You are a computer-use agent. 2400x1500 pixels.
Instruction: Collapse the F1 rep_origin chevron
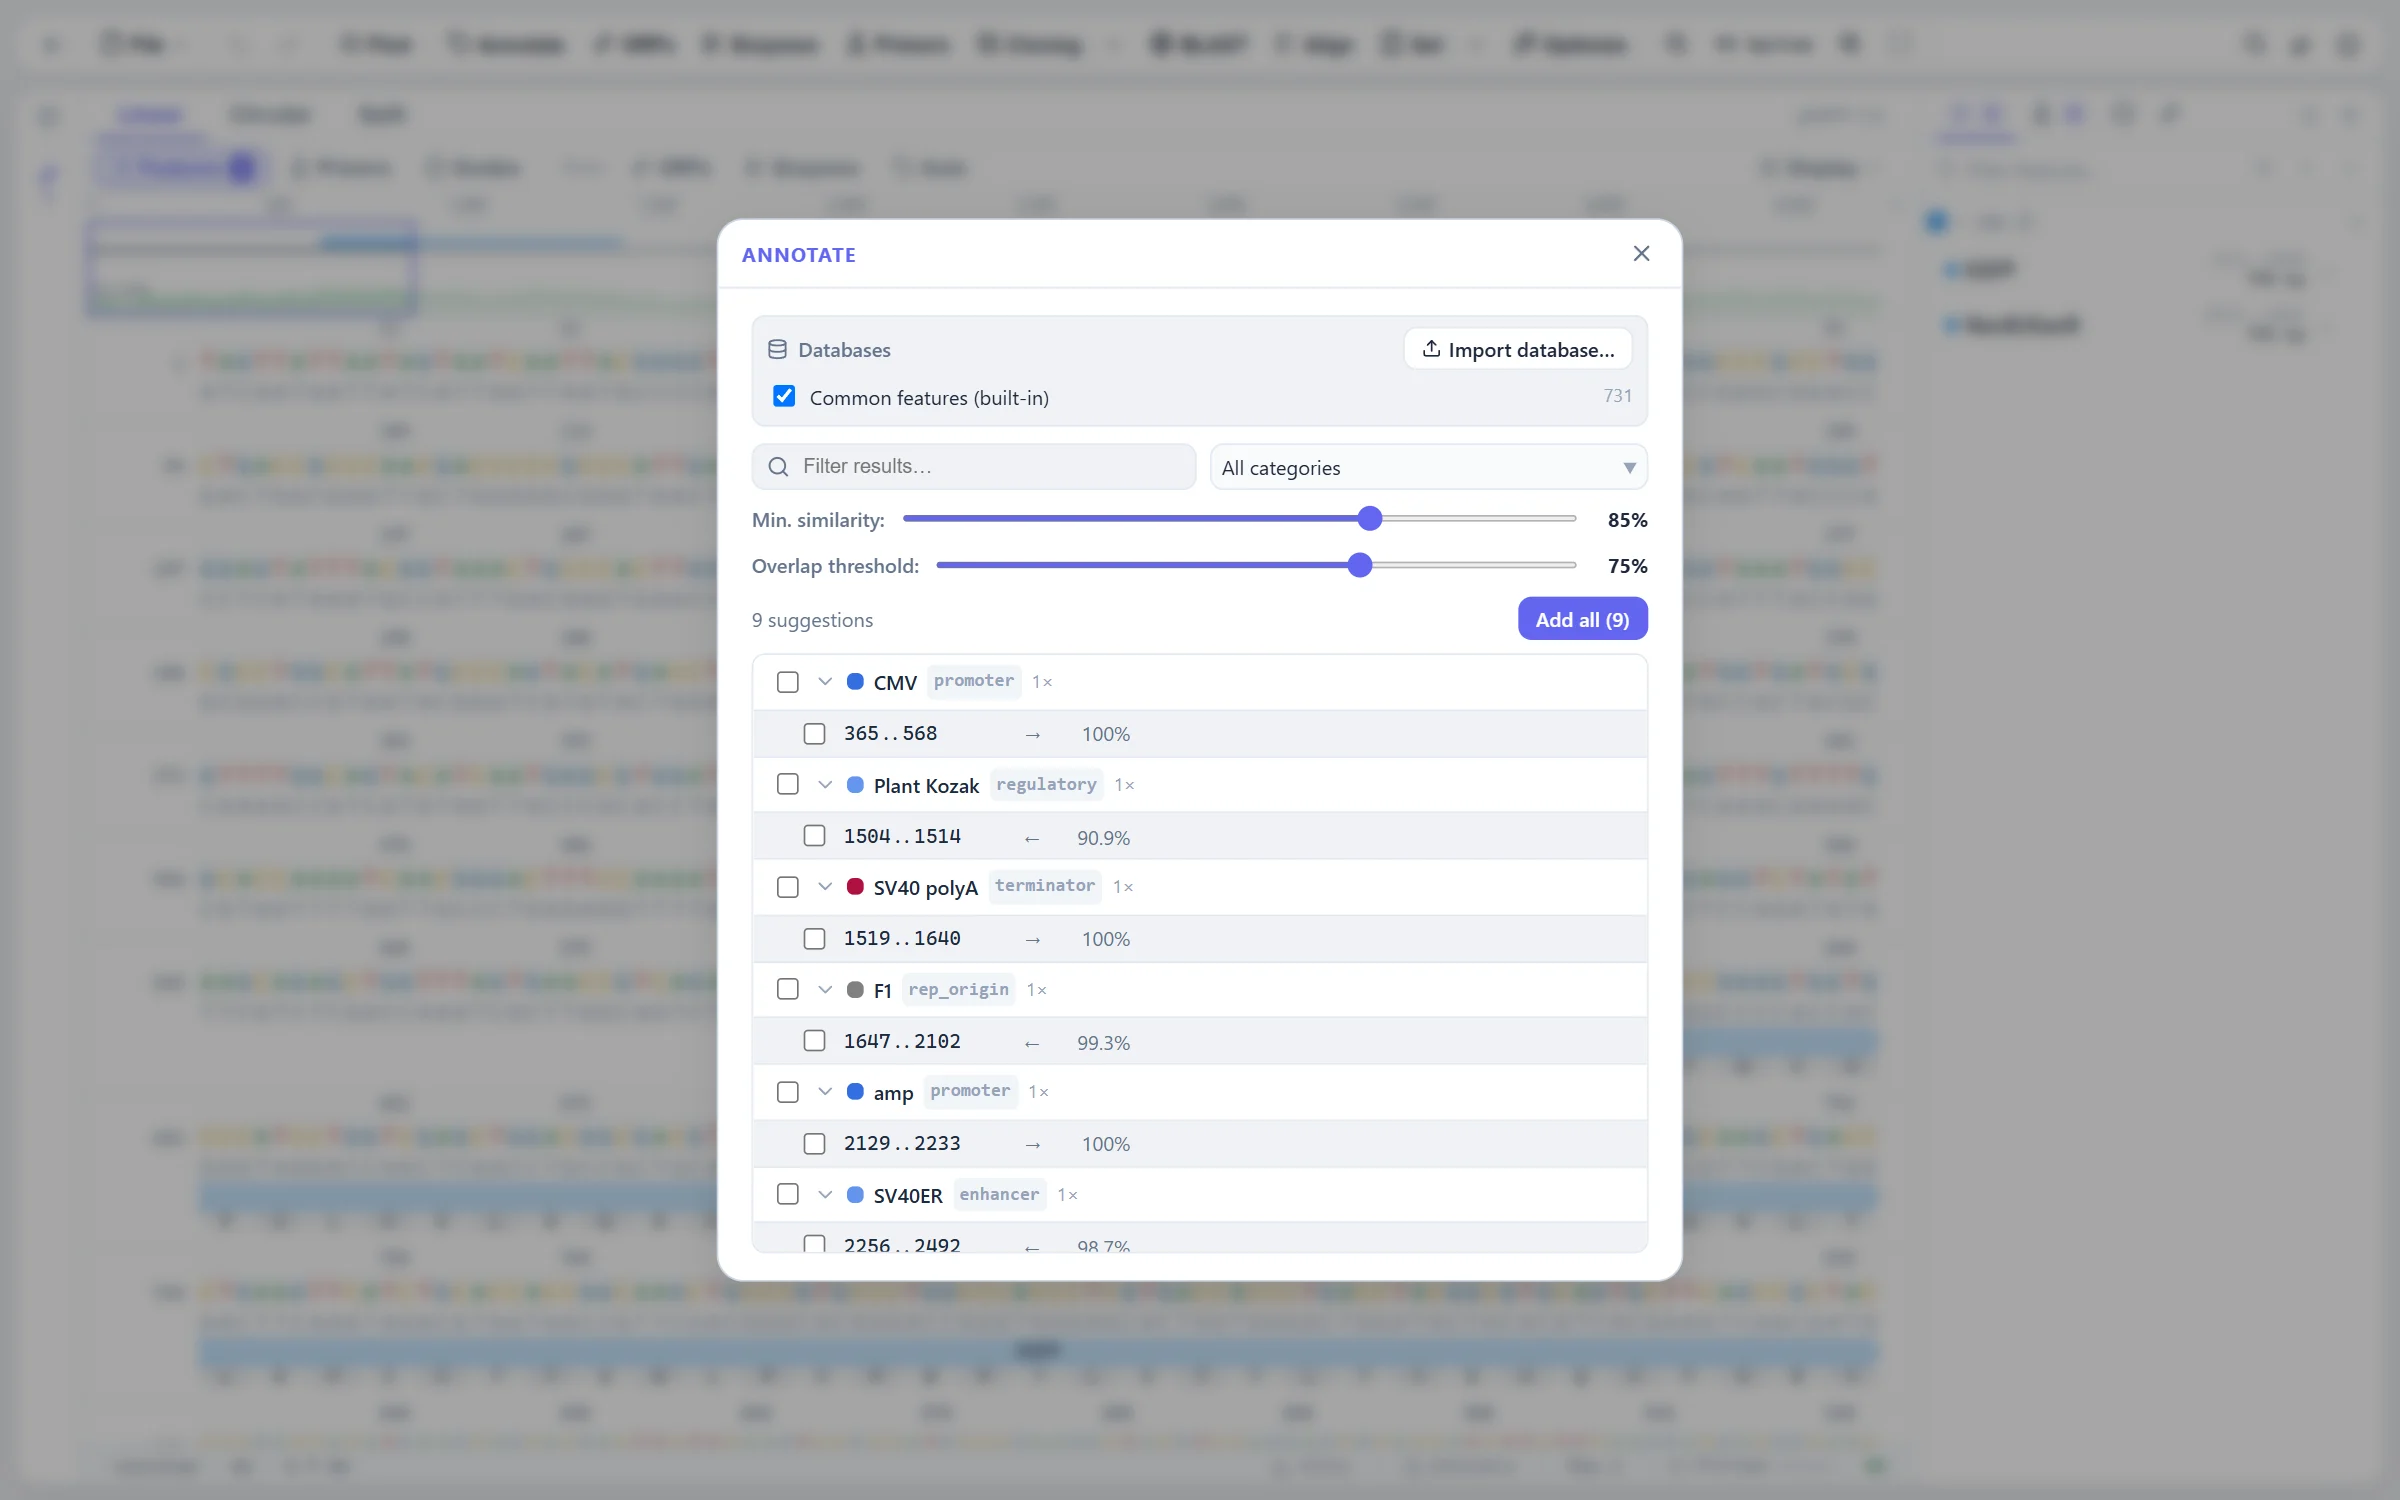[x=825, y=990]
